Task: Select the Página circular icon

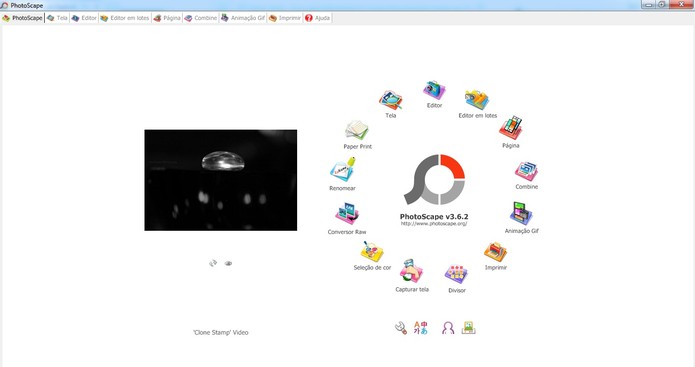Action: click(511, 128)
